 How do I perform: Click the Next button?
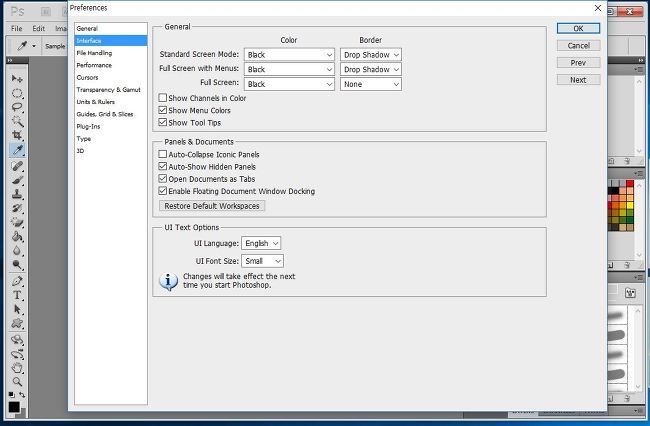pos(578,80)
